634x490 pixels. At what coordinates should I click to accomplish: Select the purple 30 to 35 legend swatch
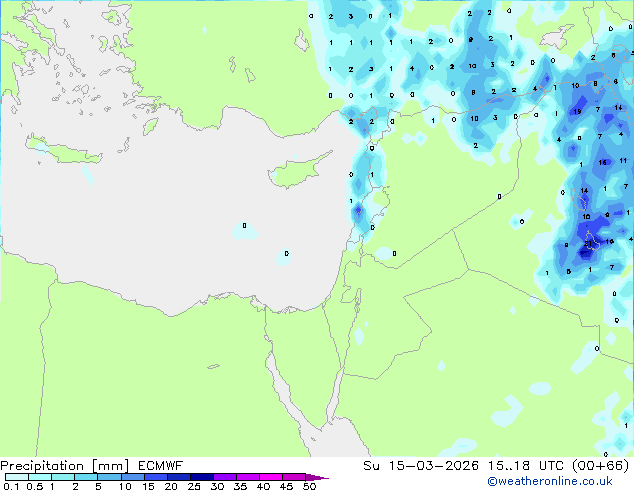[224, 477]
